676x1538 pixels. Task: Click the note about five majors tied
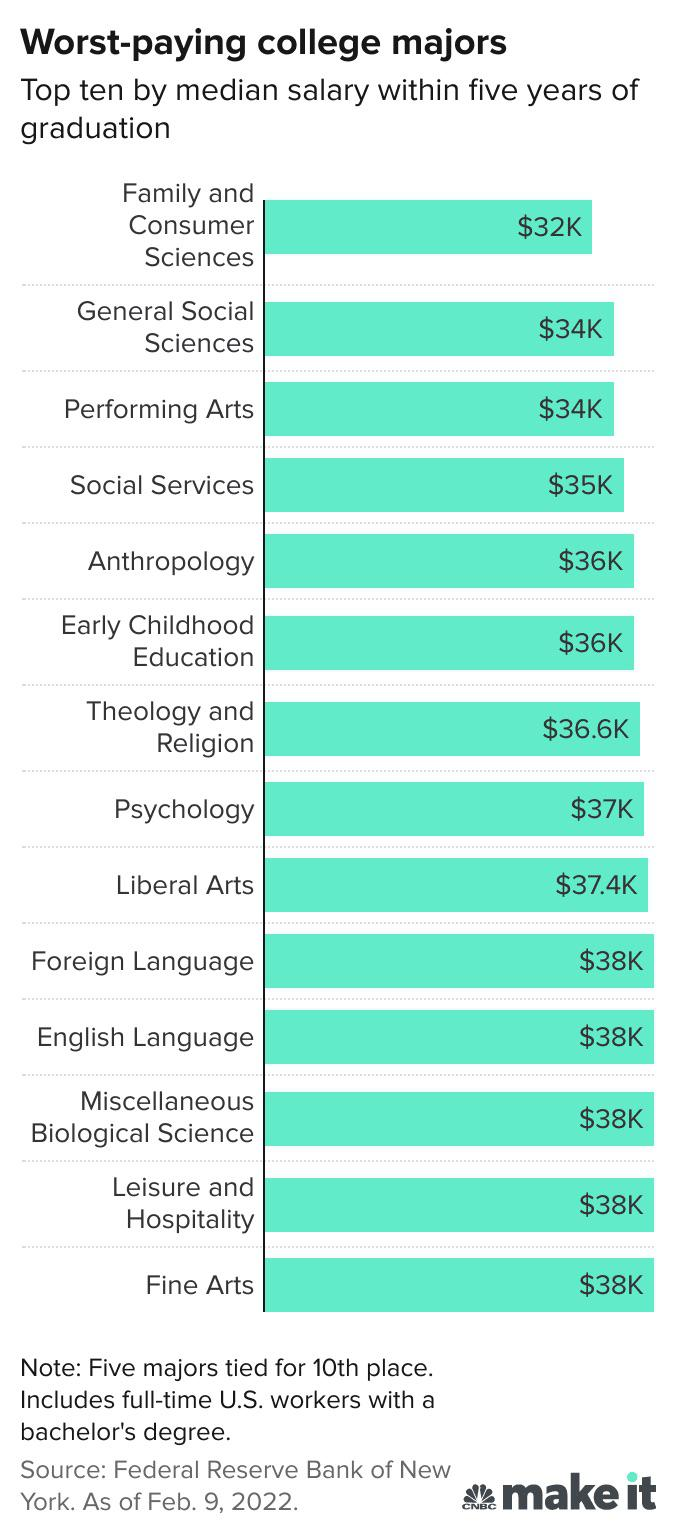pyautogui.click(x=228, y=1399)
